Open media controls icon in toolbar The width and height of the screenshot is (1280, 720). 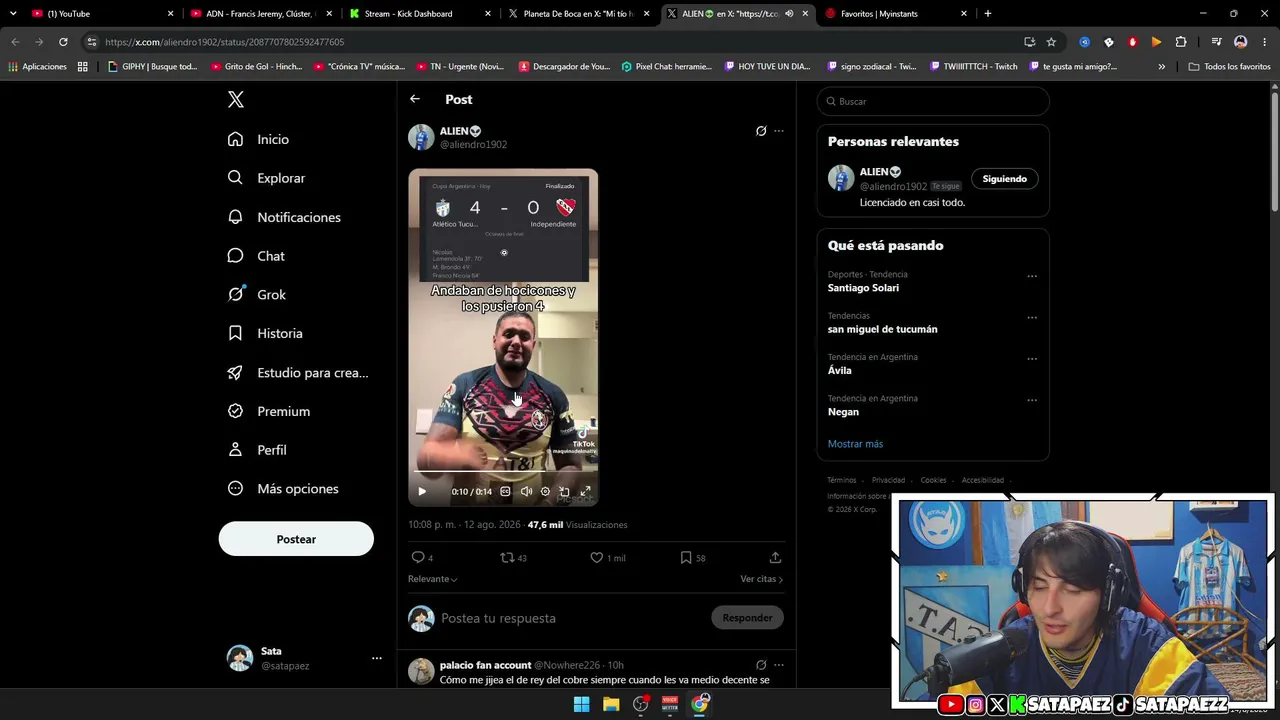(x=1216, y=42)
